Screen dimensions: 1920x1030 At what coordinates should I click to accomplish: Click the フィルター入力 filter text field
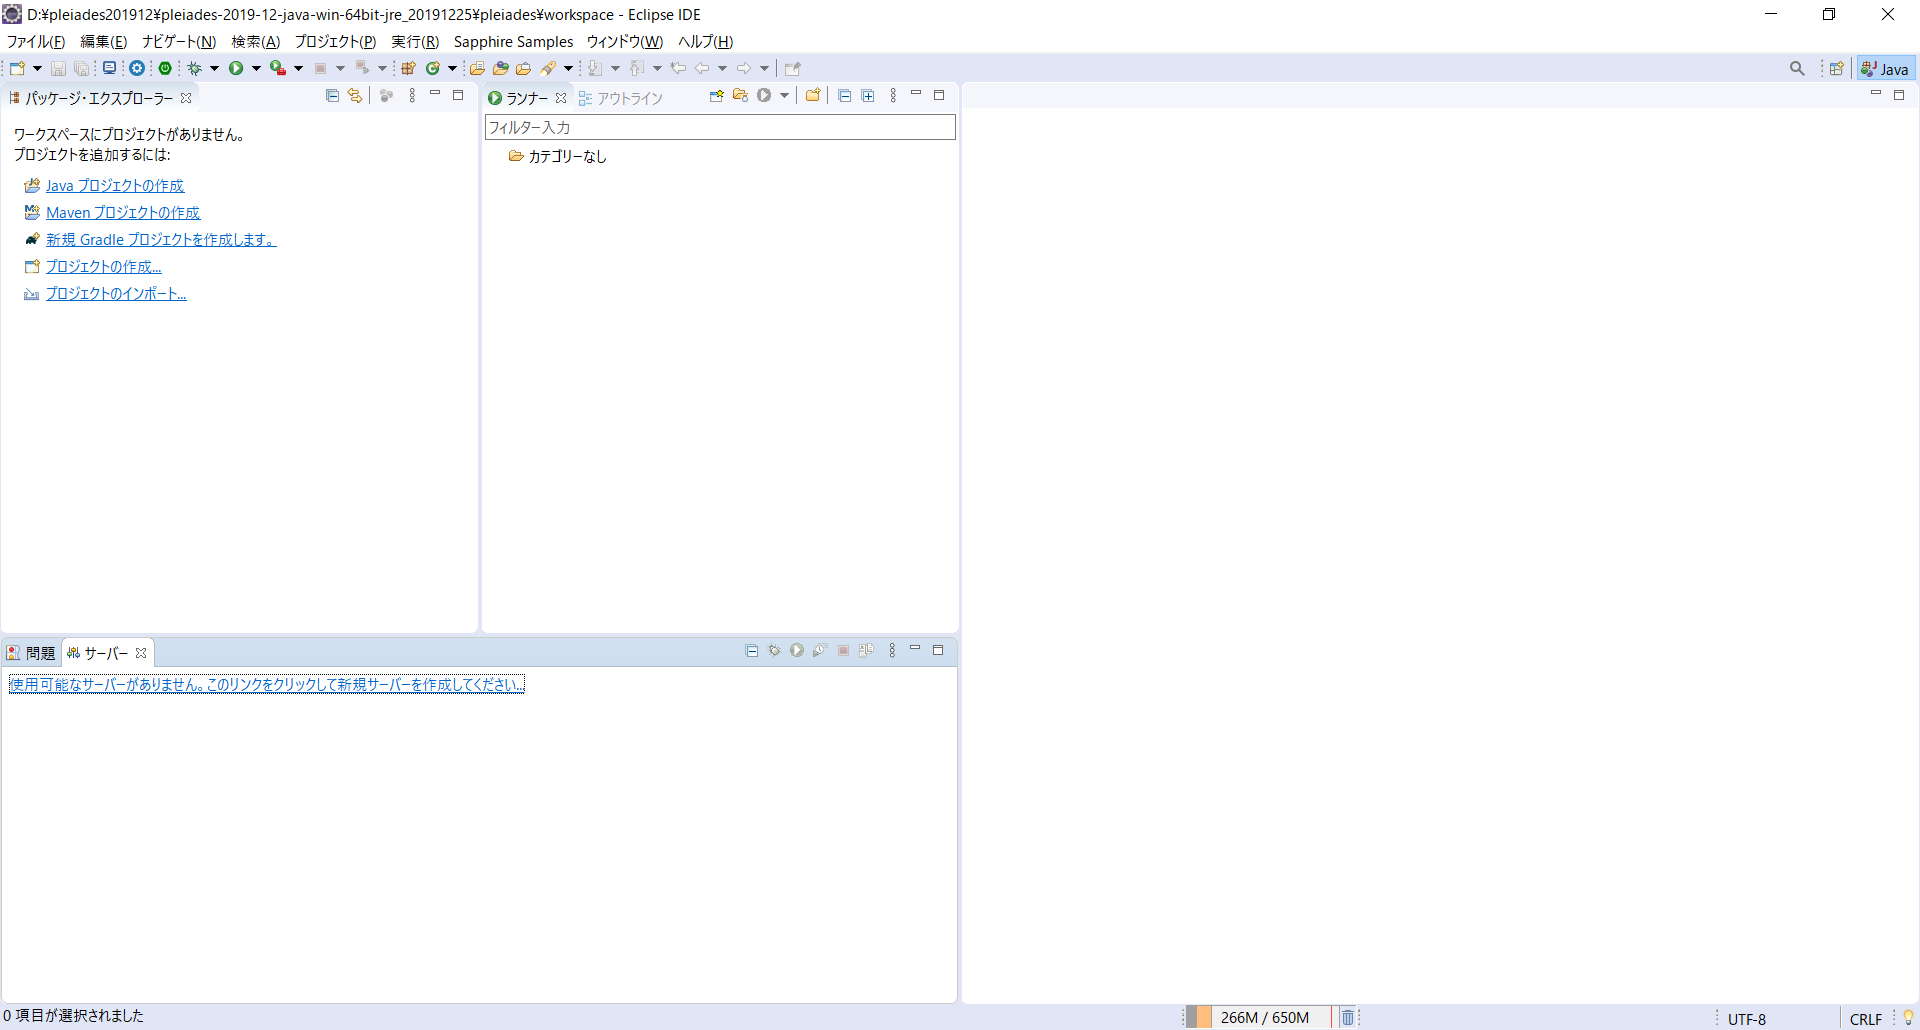click(x=720, y=128)
